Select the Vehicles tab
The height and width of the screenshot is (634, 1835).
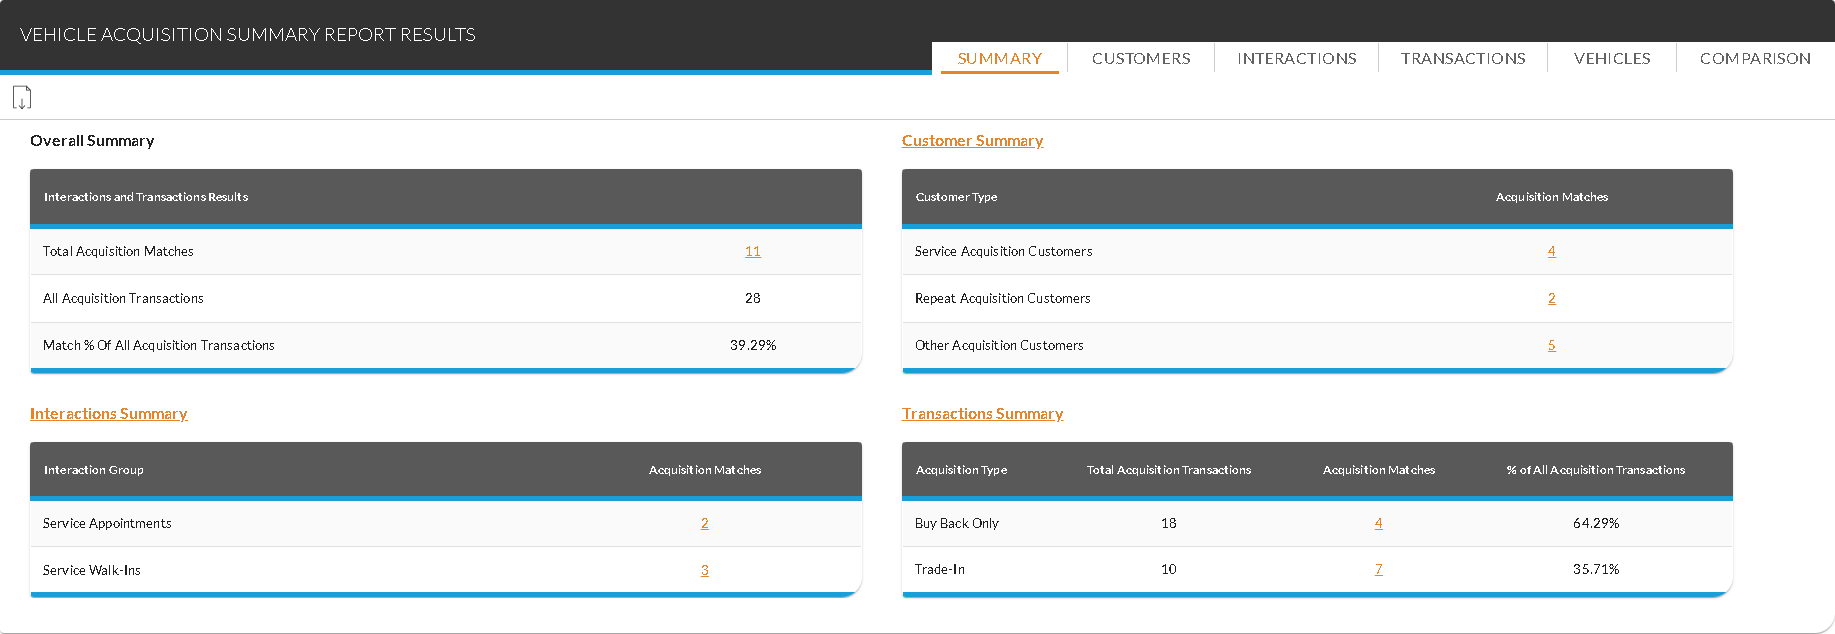[x=1611, y=59]
